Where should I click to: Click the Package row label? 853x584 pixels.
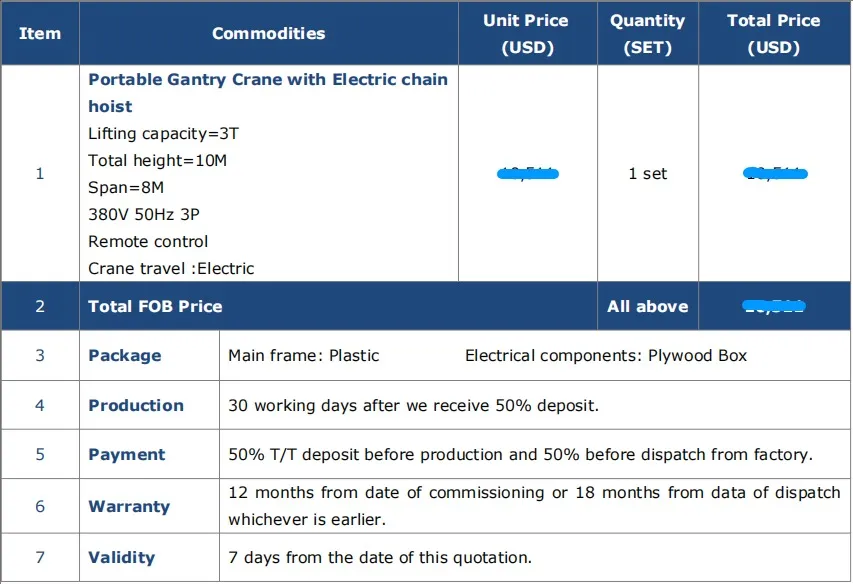click(124, 355)
